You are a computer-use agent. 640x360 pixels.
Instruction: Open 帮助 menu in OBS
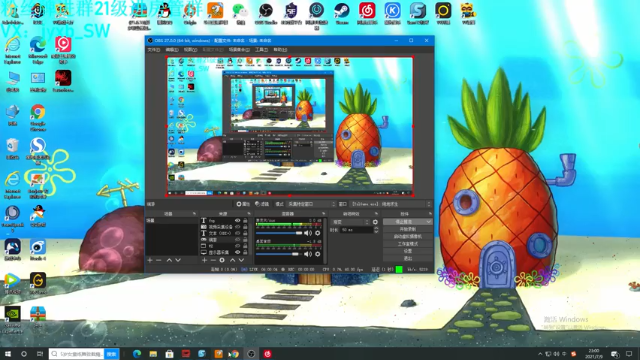(280, 49)
